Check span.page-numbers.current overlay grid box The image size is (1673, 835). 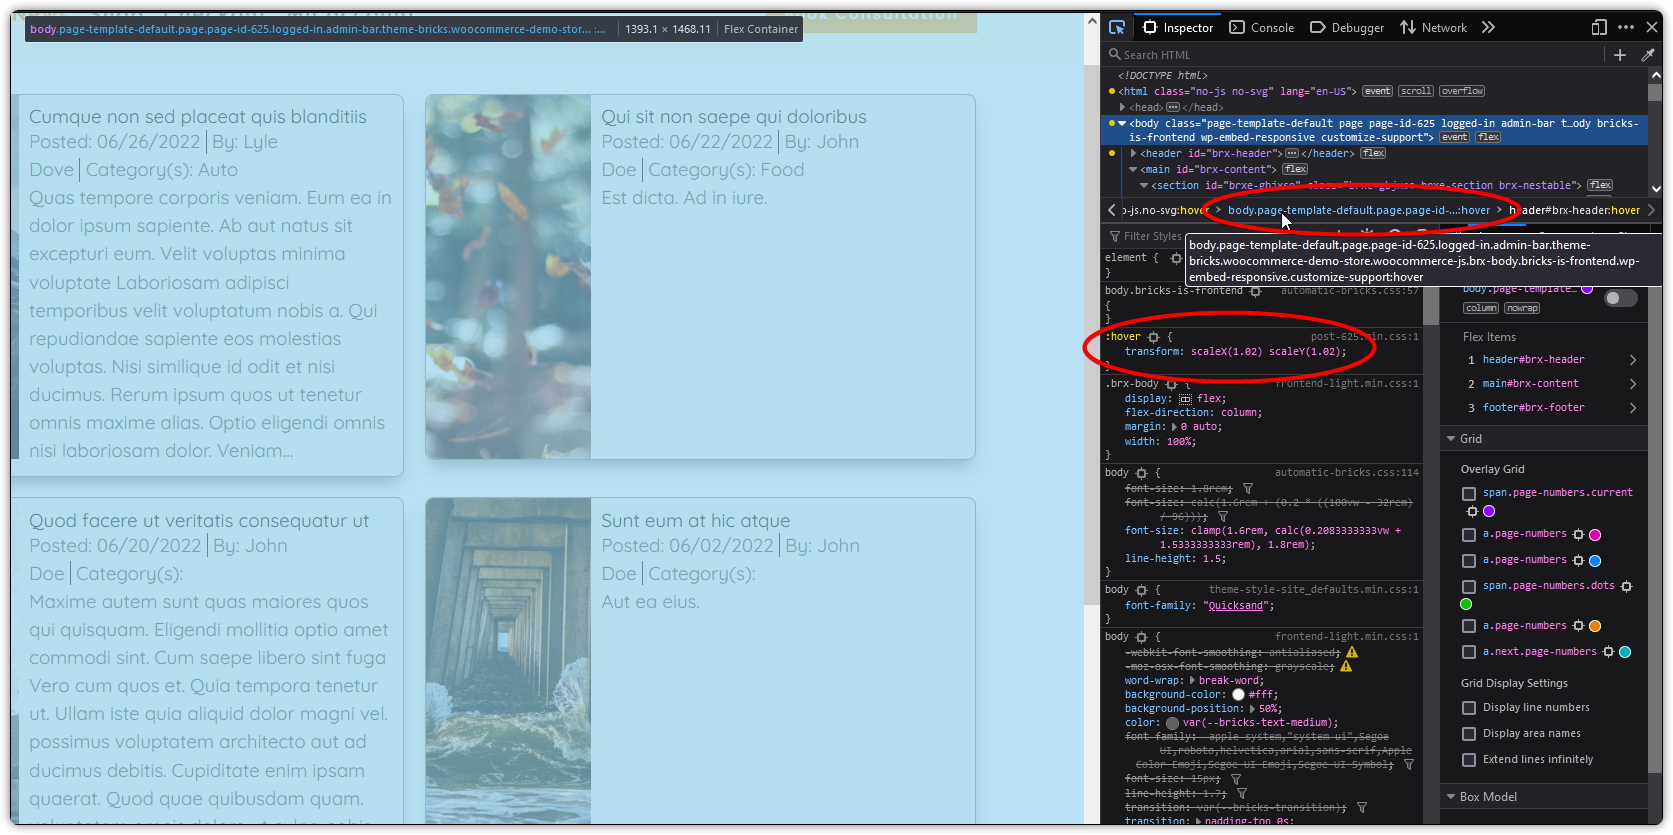click(1469, 493)
